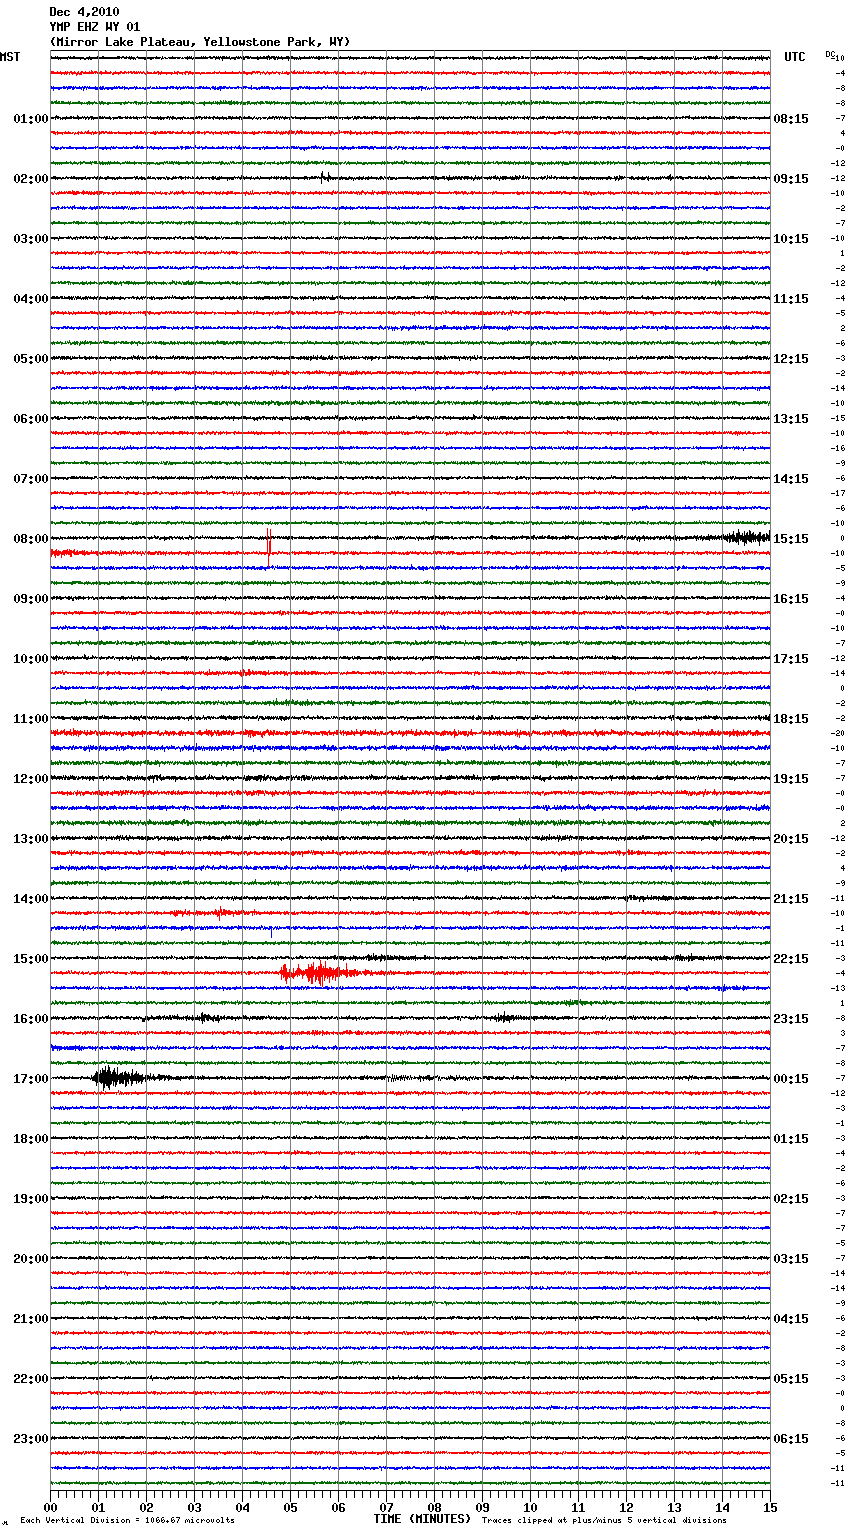Click the "04:00" MST time label
The width and height of the screenshot is (850, 1534).
(x=31, y=299)
